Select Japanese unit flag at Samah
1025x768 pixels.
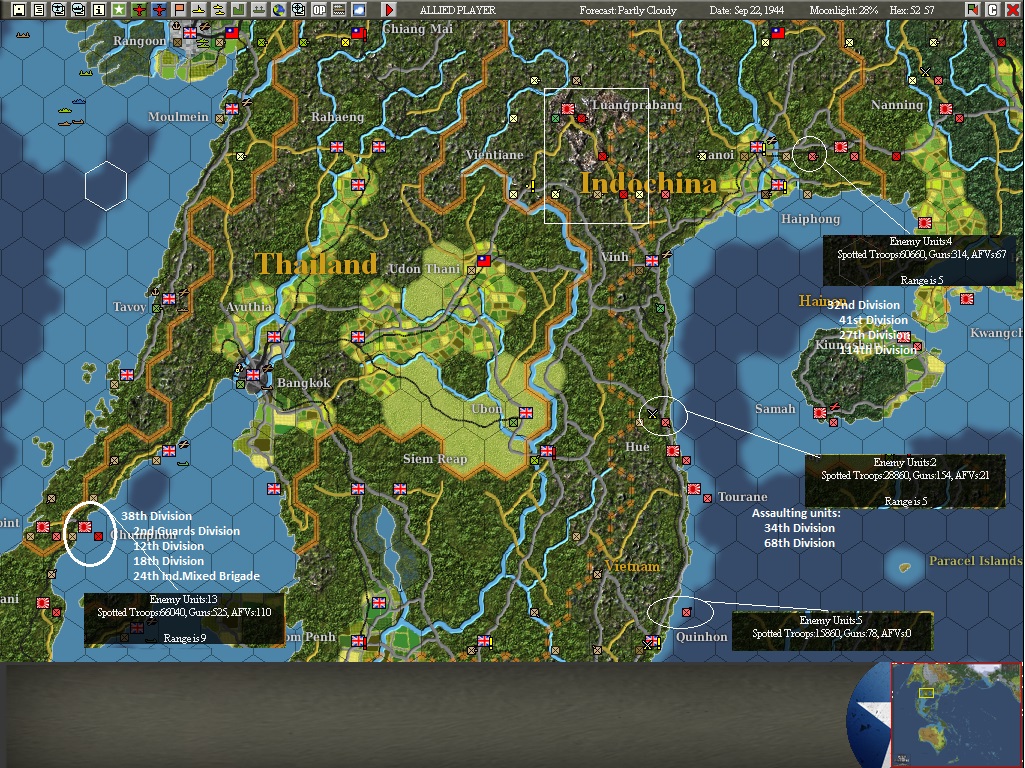tap(820, 412)
